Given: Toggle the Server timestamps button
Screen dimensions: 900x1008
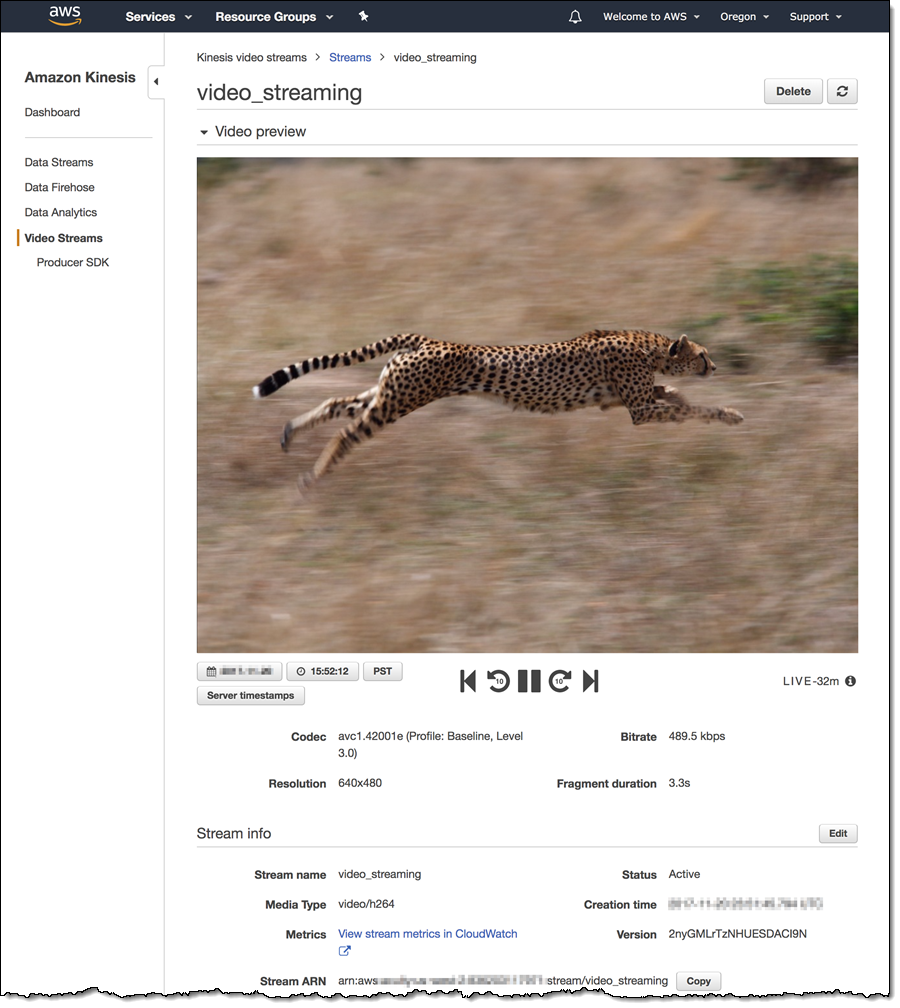Looking at the screenshot, I should pos(251,695).
